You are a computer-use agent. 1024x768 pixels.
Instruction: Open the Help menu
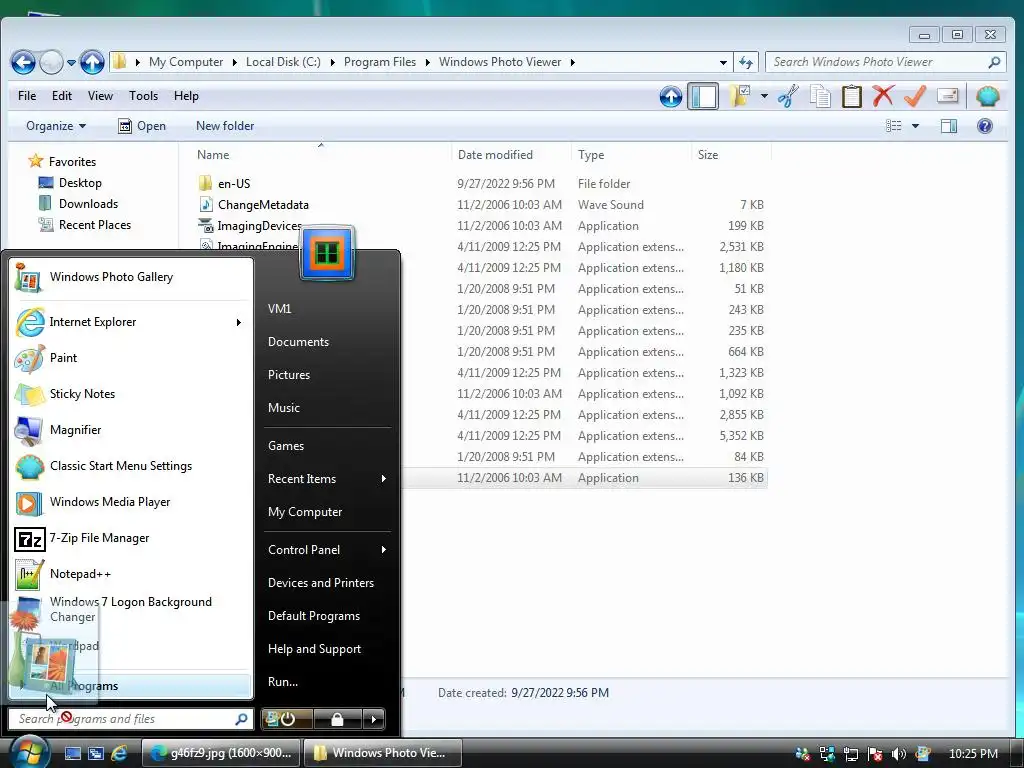[186, 96]
